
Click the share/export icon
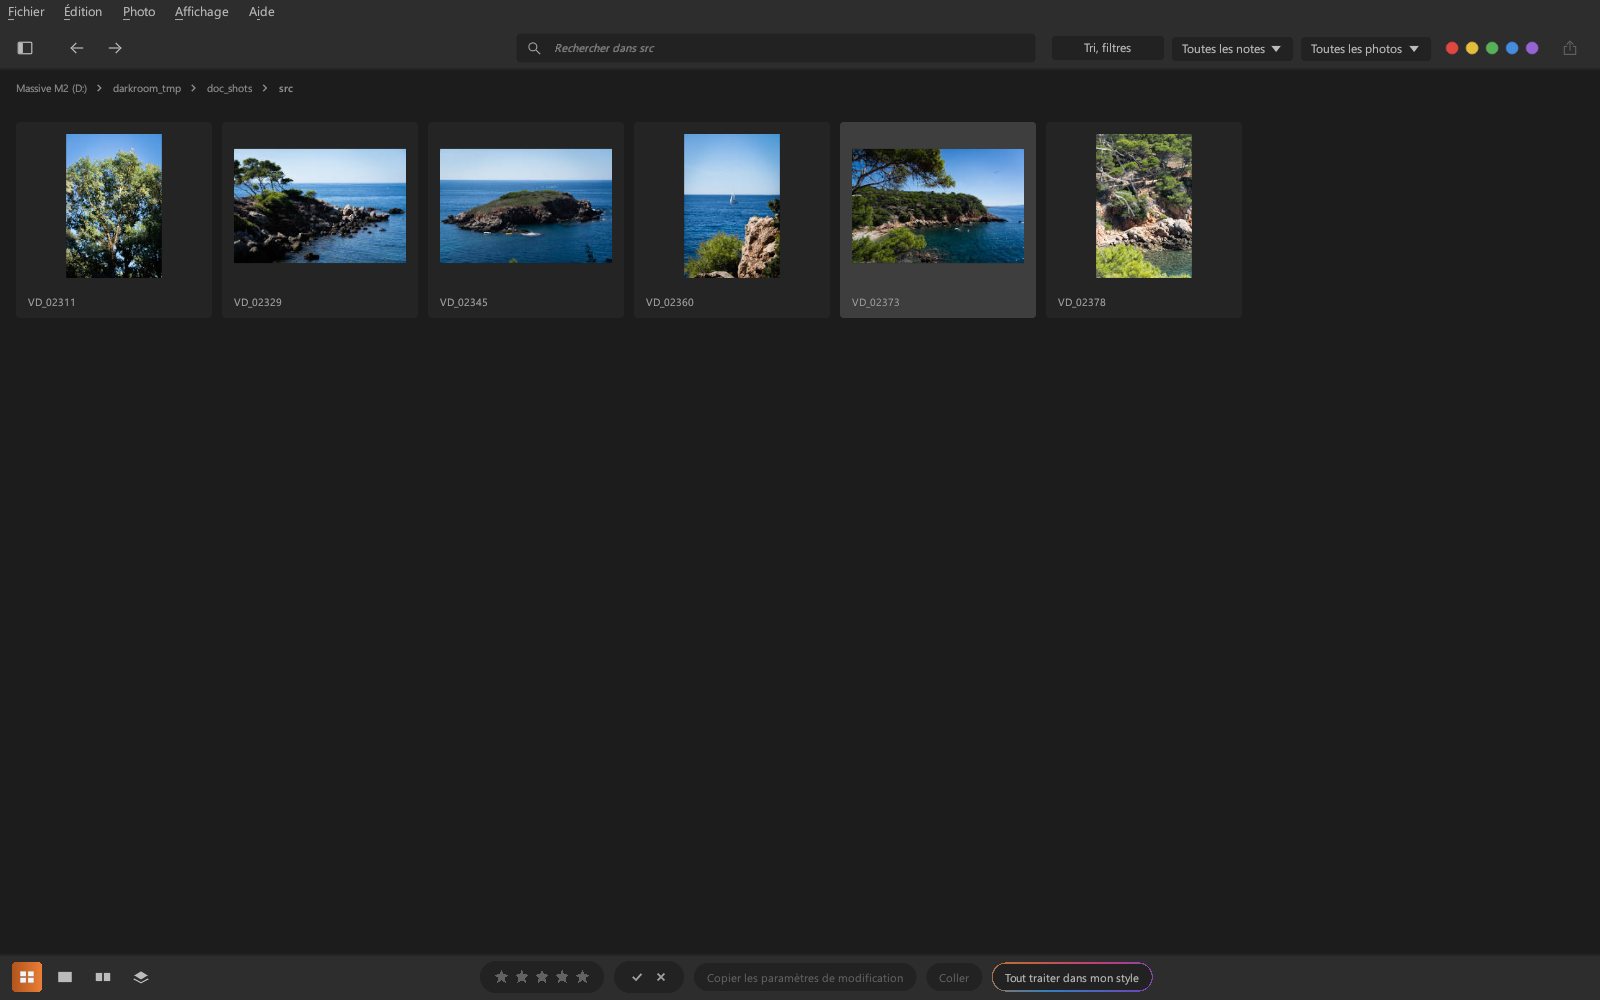coord(1570,48)
